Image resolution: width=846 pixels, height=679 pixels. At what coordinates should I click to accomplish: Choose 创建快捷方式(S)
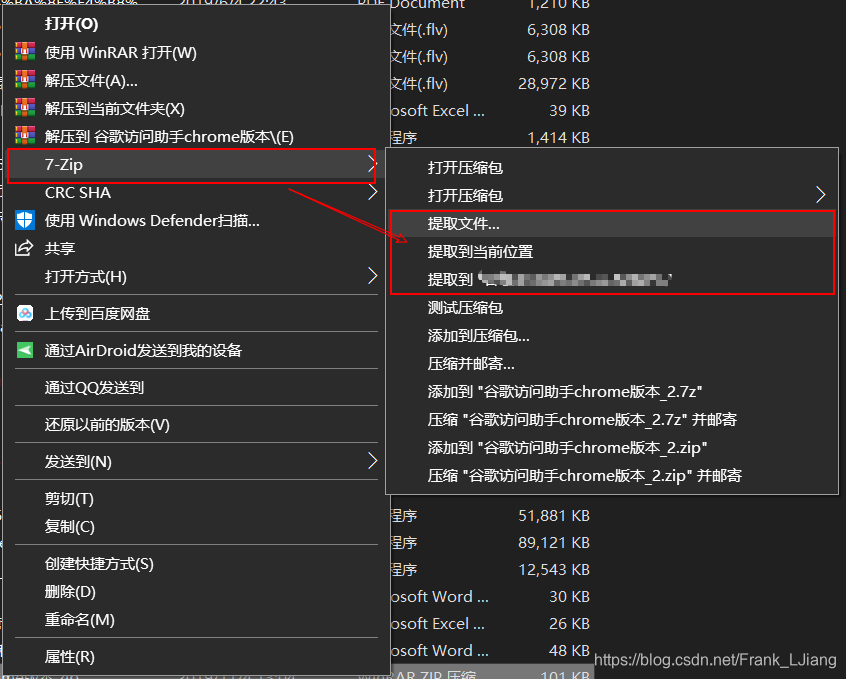196,564
